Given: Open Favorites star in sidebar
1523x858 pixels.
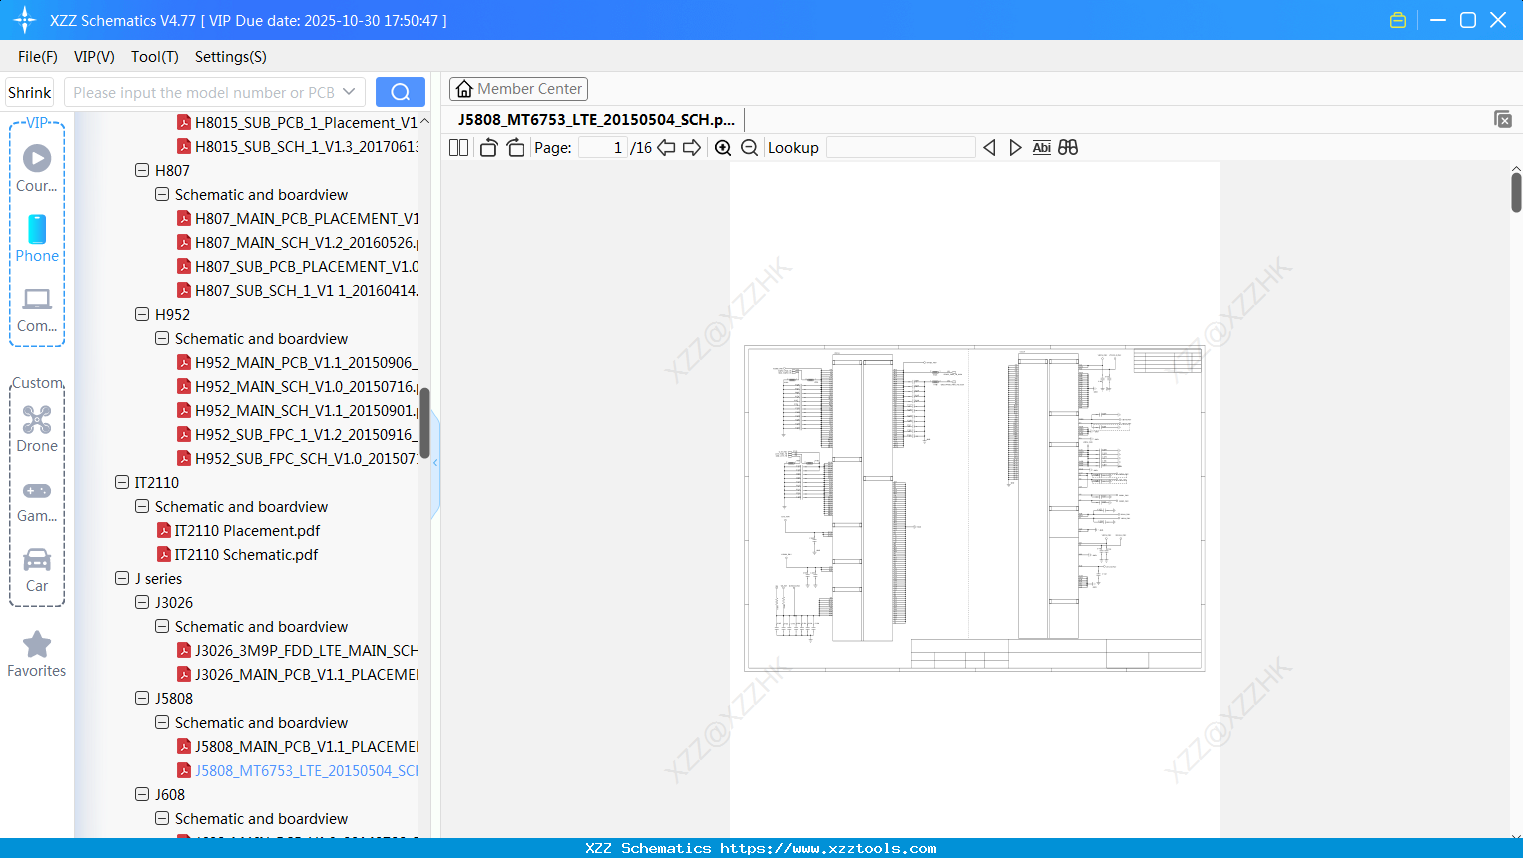Looking at the screenshot, I should tap(37, 655).
